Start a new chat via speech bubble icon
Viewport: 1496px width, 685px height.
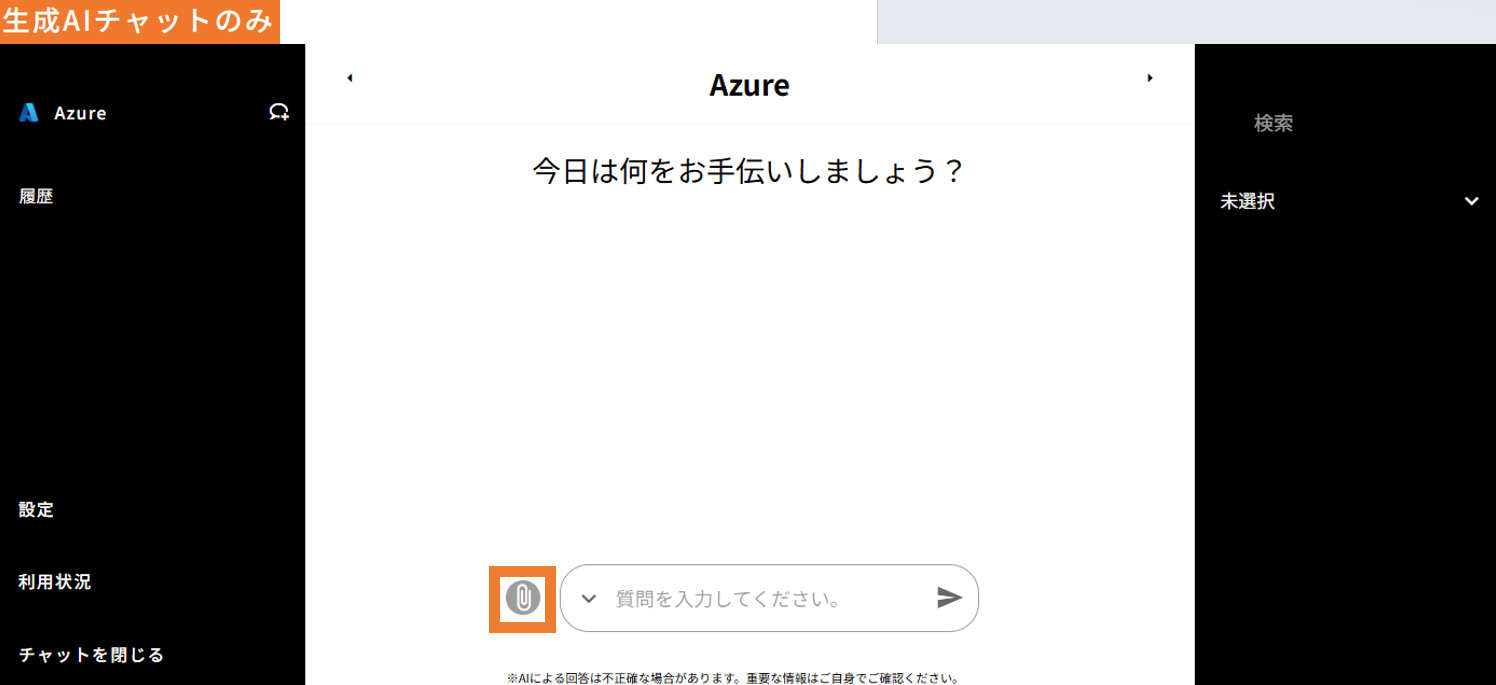point(279,113)
